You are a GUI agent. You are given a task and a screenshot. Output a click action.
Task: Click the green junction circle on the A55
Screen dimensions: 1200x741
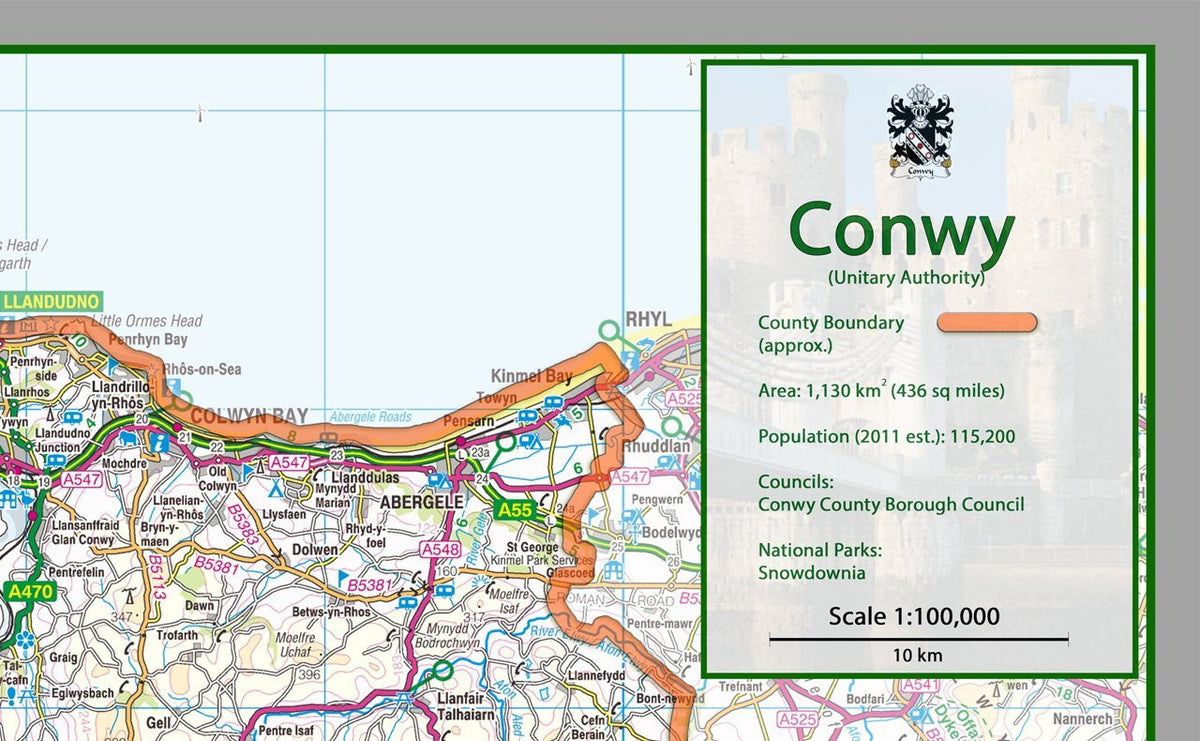pyautogui.click(x=506, y=443)
